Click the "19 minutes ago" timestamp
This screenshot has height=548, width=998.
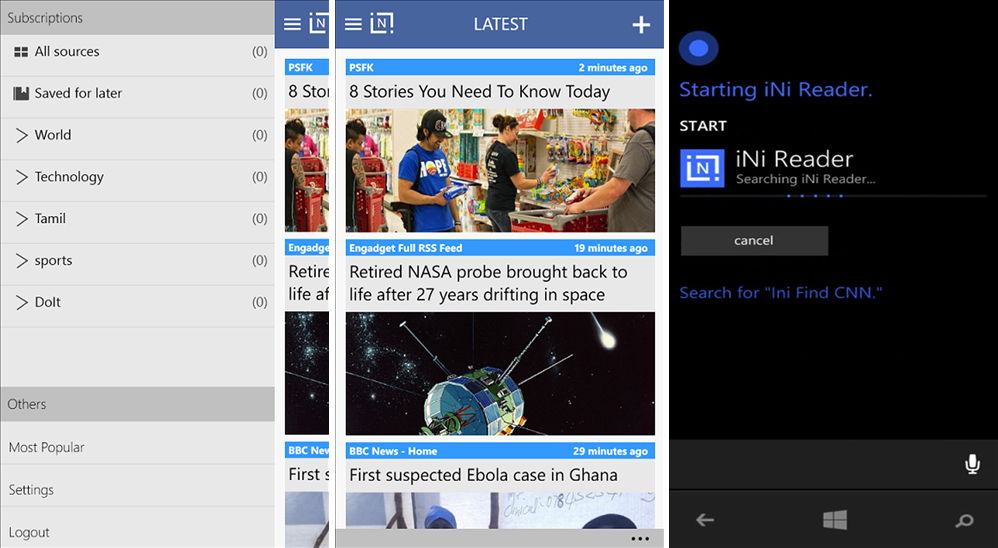tap(610, 248)
